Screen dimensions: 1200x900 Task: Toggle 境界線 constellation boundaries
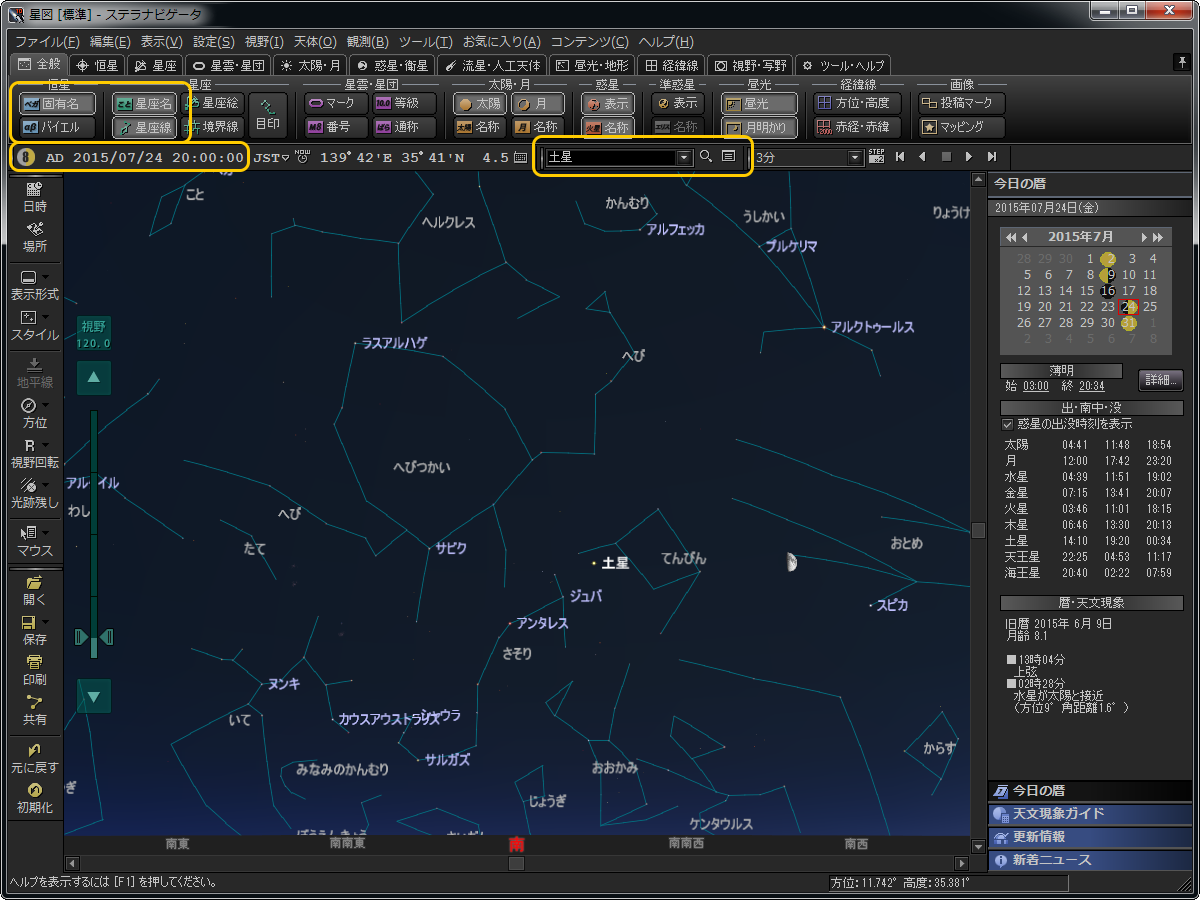(x=213, y=127)
